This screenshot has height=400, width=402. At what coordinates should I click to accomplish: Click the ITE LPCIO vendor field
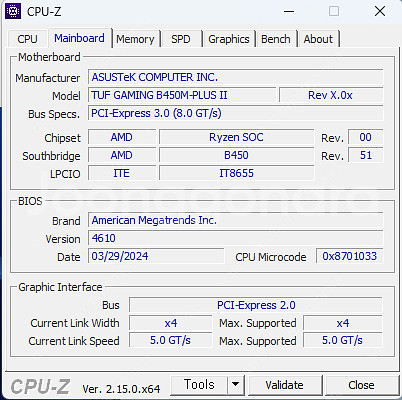(122, 173)
